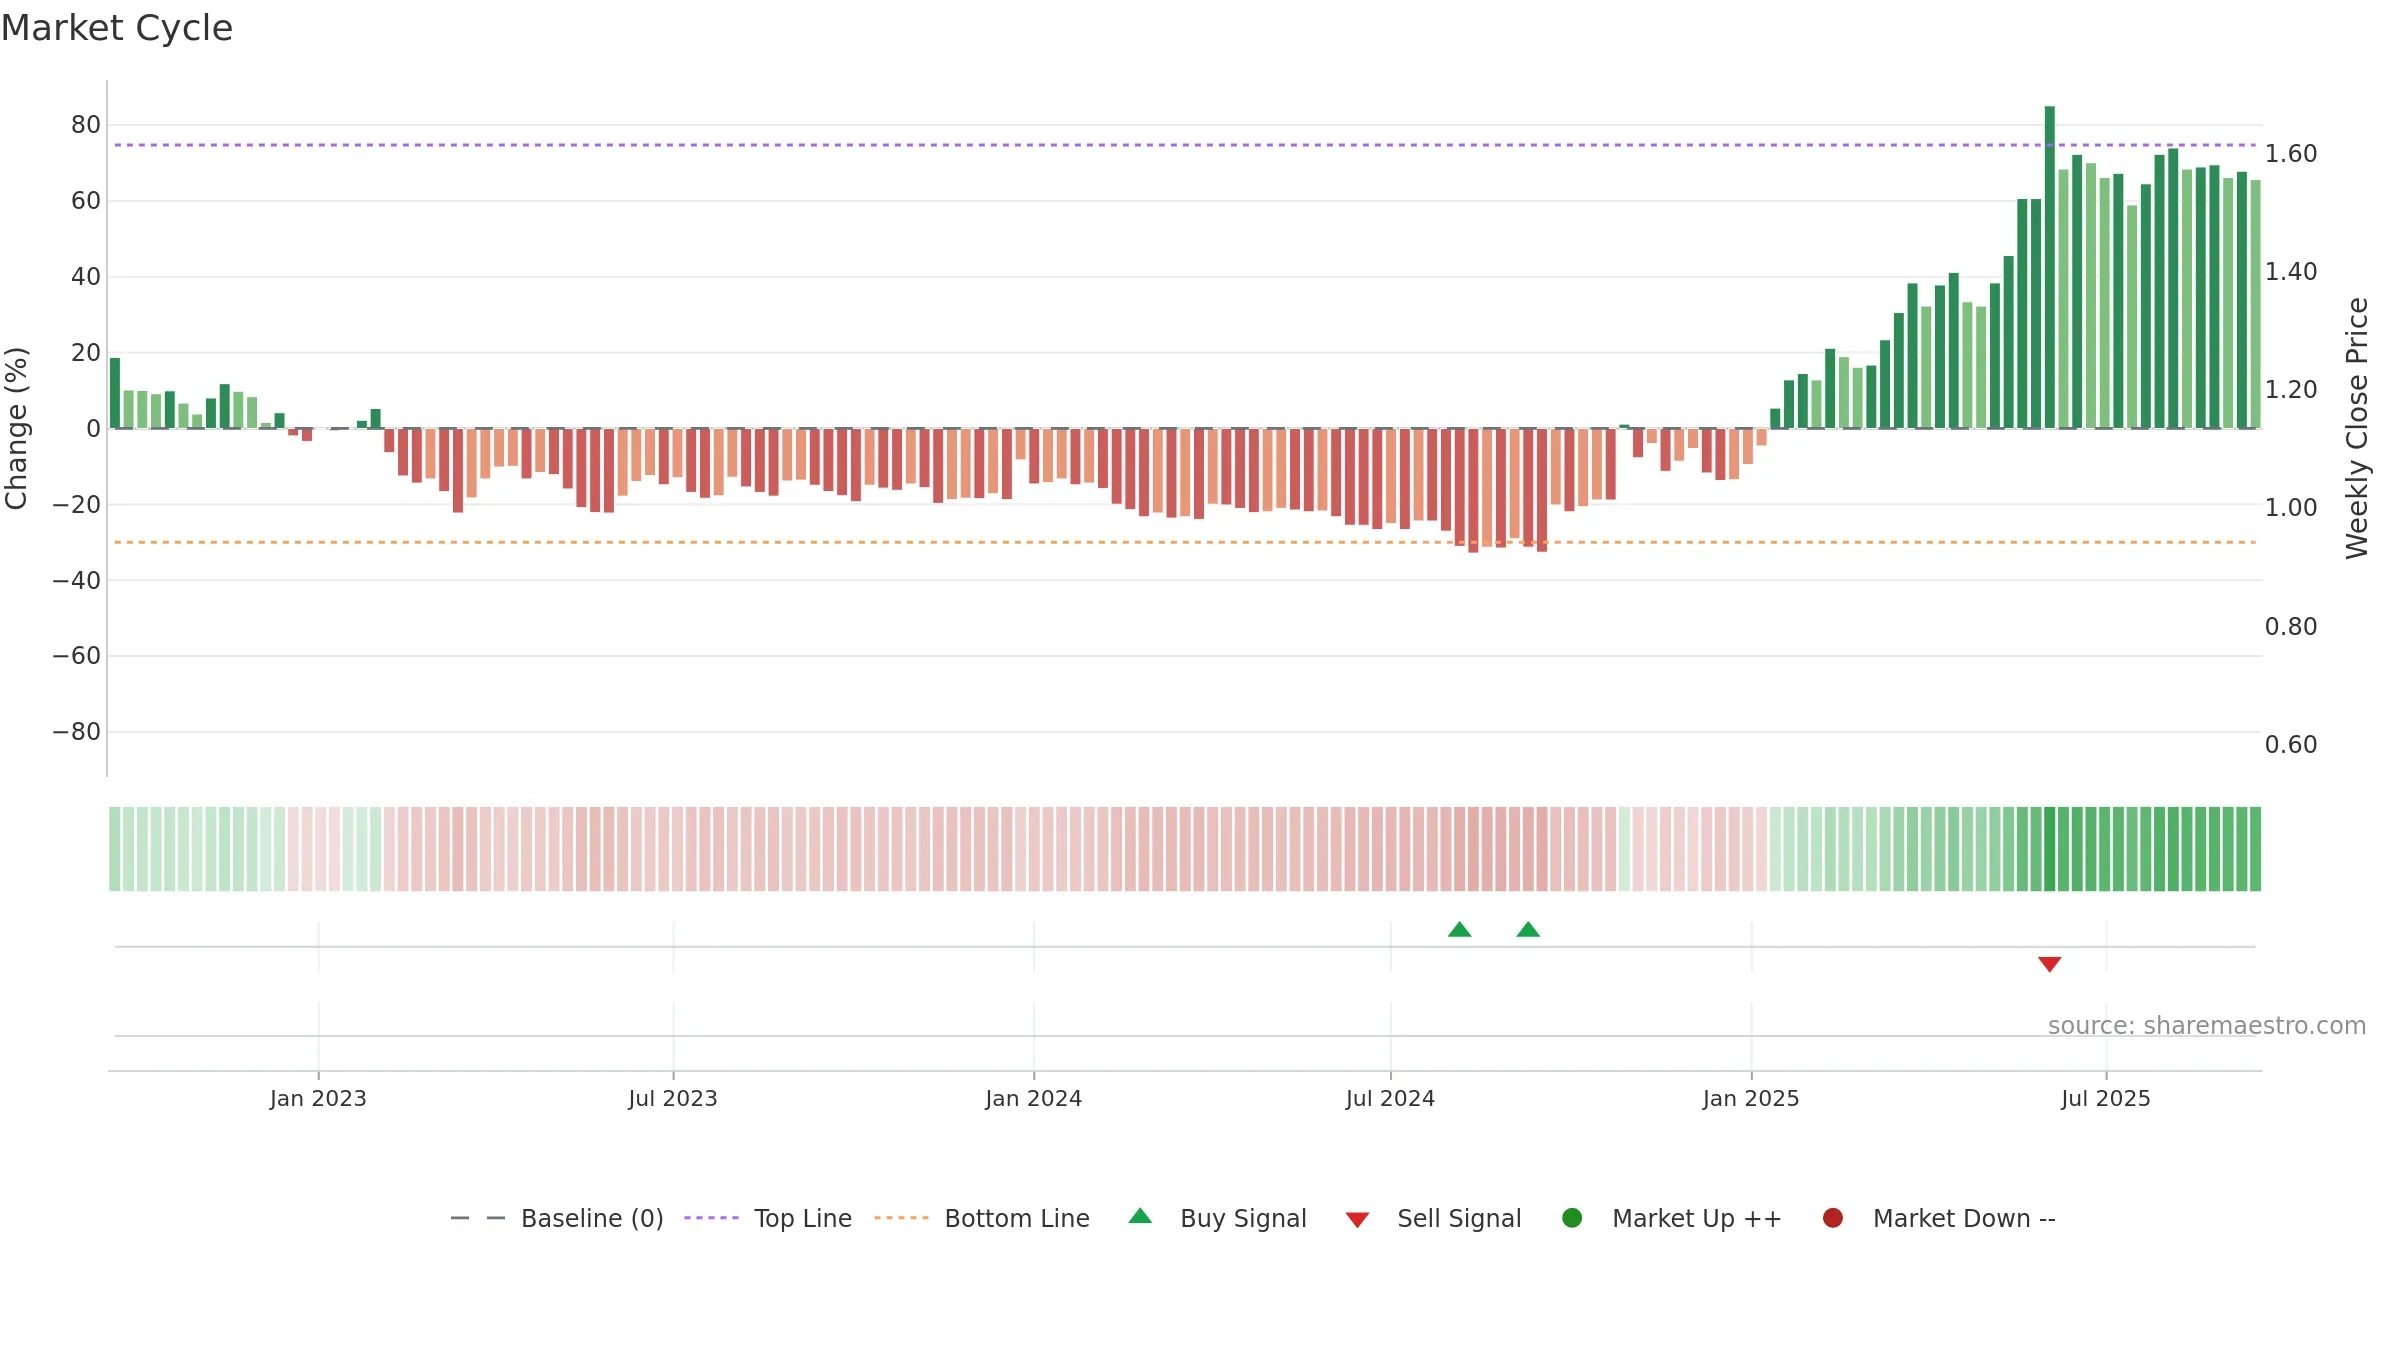
Task: Click the first dark green bar at chart start
Action: (x=115, y=393)
